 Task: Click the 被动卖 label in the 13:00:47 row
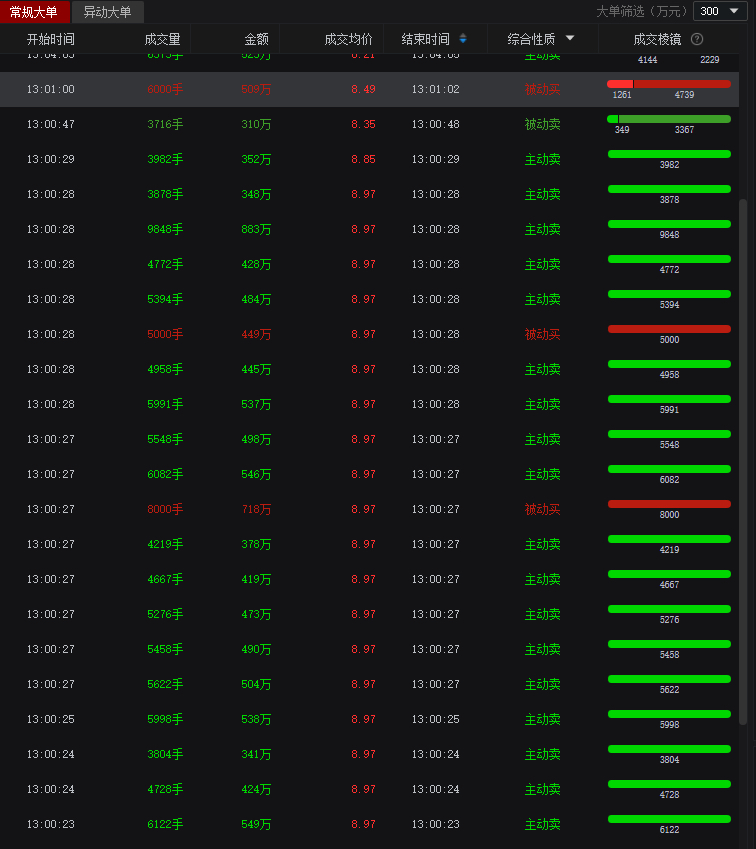click(542, 124)
